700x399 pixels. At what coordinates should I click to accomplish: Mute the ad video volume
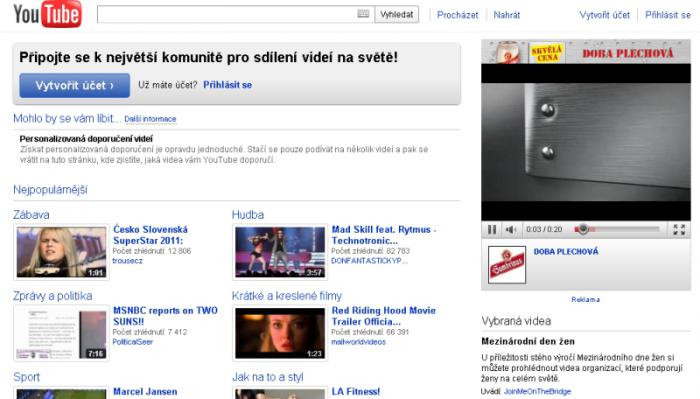(x=510, y=229)
